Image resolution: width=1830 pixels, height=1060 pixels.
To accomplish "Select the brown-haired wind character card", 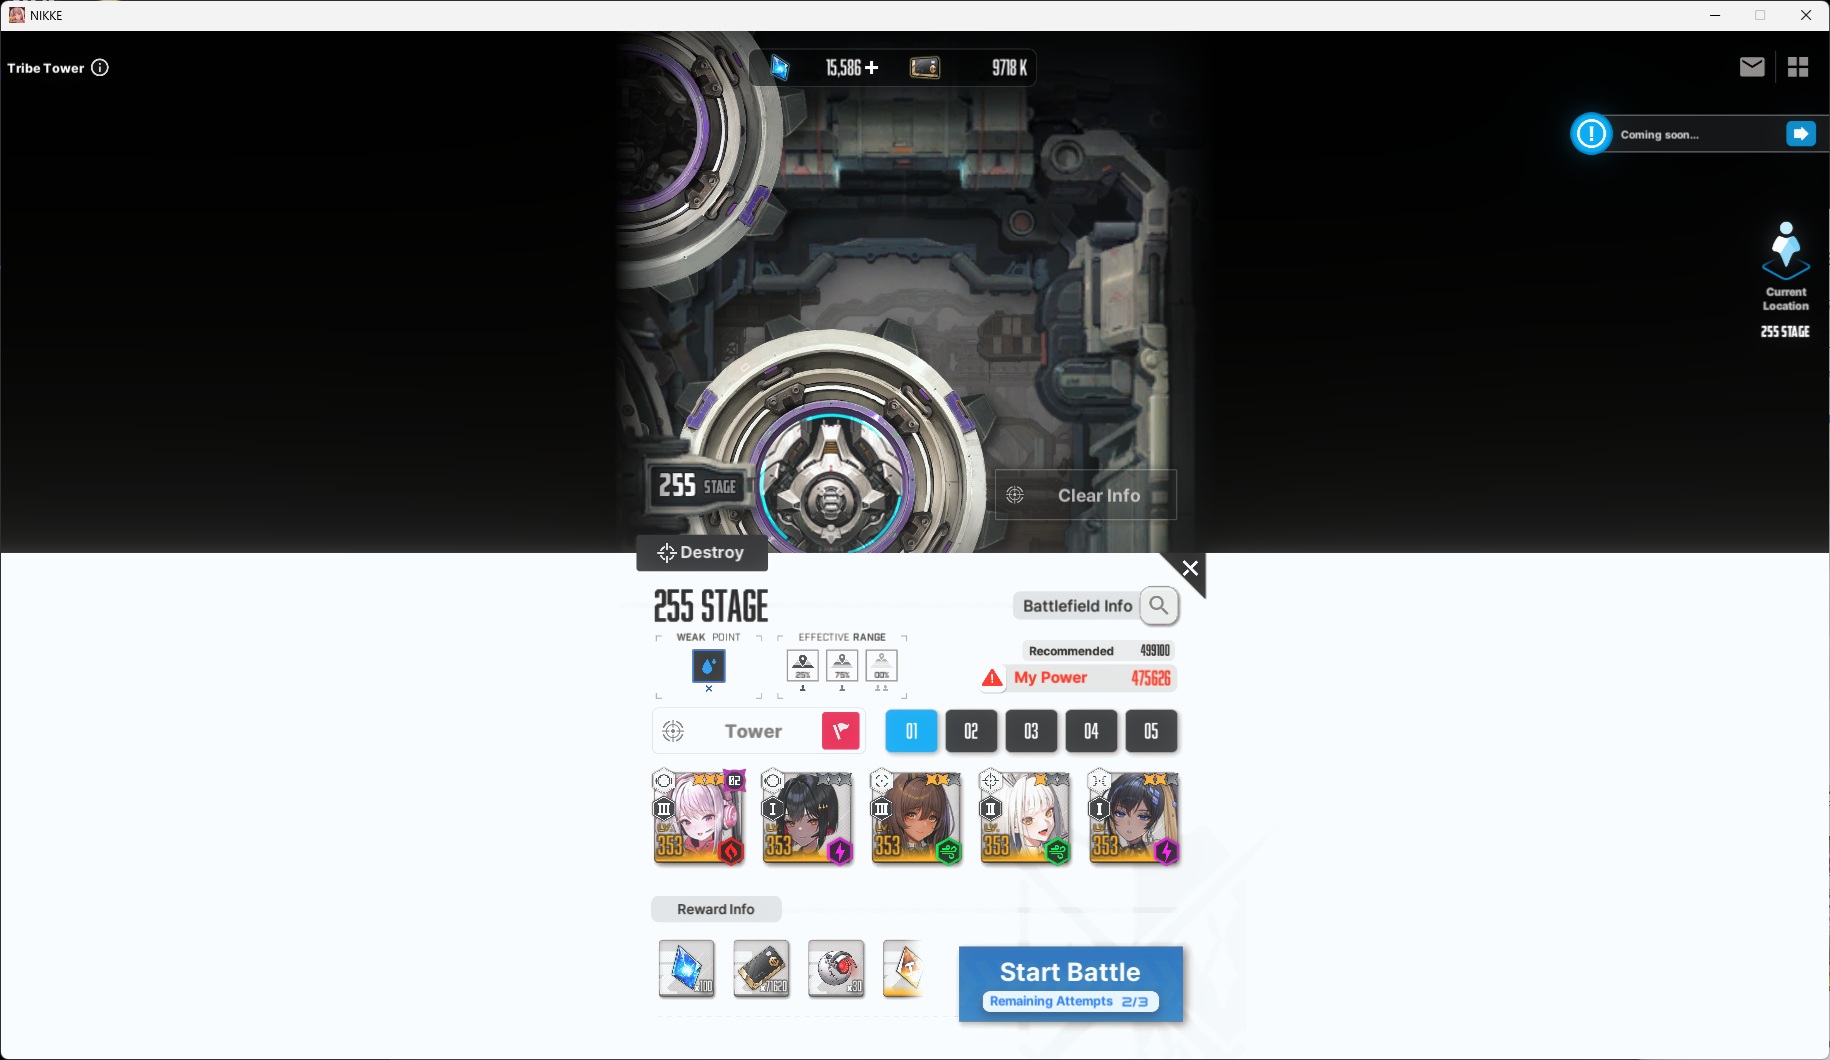I will (917, 817).
